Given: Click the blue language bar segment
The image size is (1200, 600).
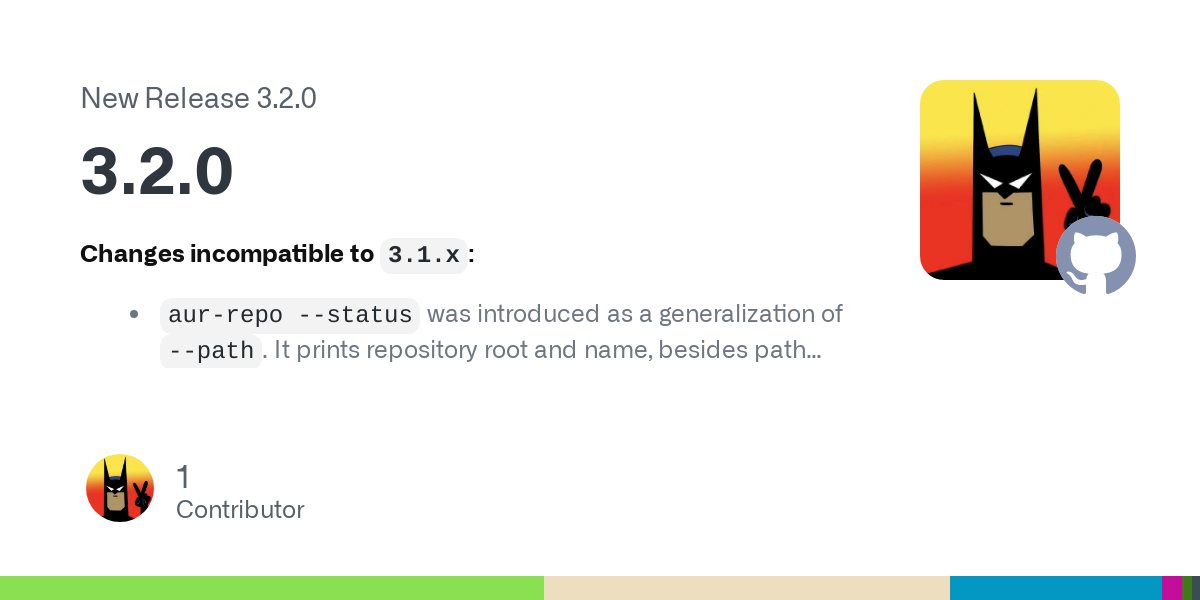Looking at the screenshot, I should pos(1056,588).
